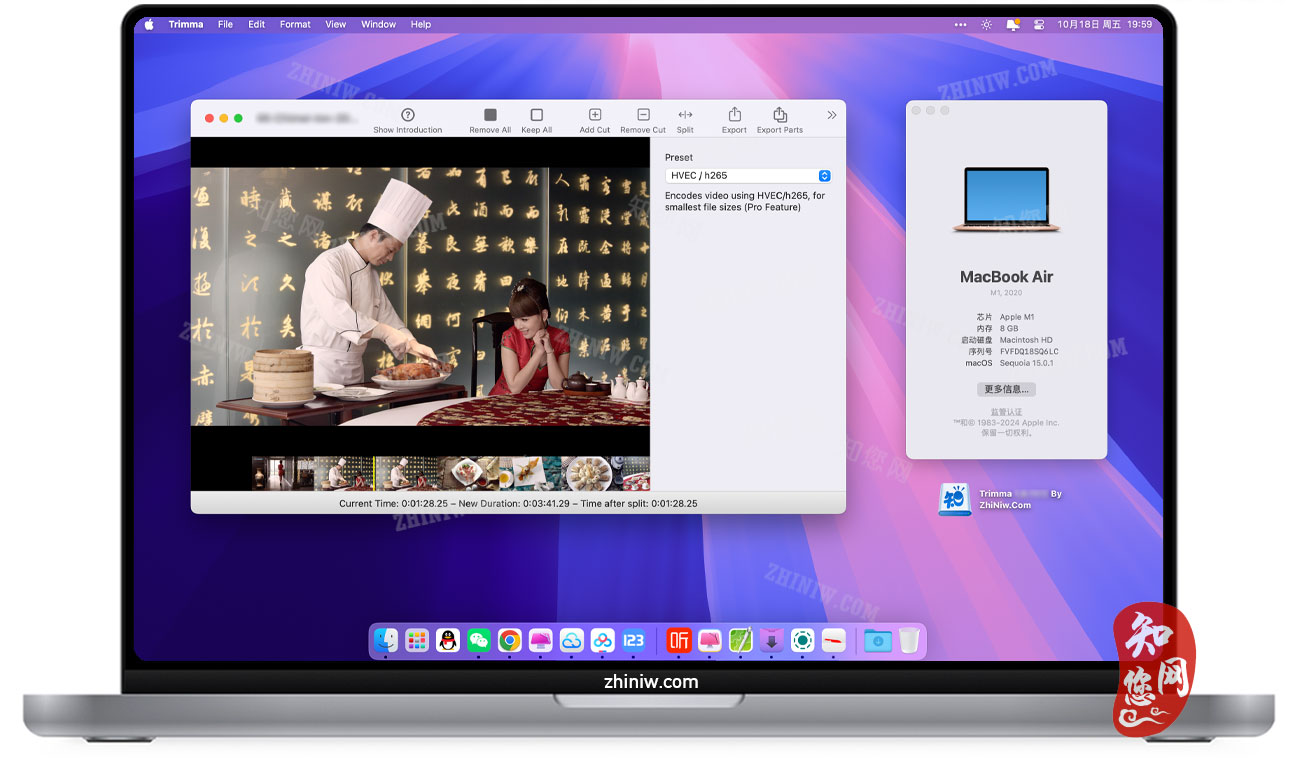
Task: Click the Remove Cut toolbar icon
Action: tap(643, 115)
